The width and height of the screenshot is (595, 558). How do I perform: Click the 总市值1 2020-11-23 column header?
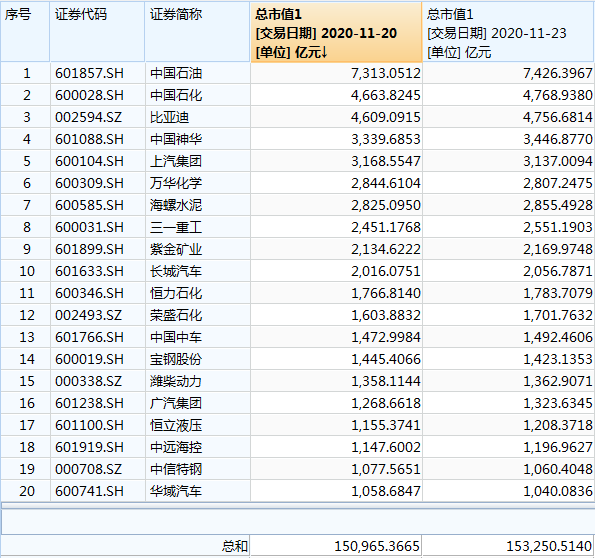pyautogui.click(x=508, y=32)
